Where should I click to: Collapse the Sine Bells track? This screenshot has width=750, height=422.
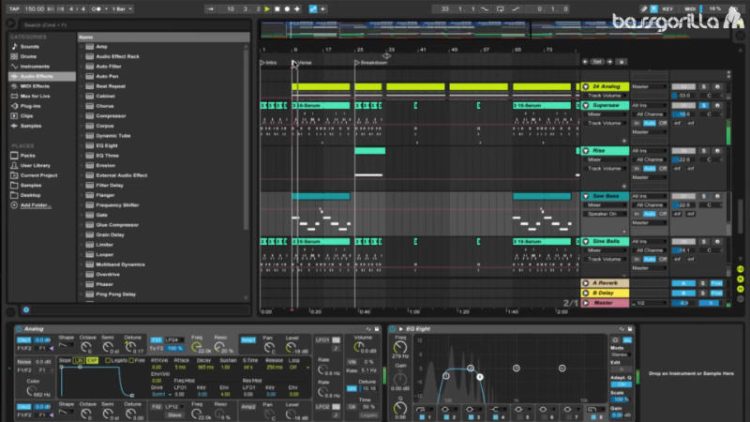pos(586,241)
